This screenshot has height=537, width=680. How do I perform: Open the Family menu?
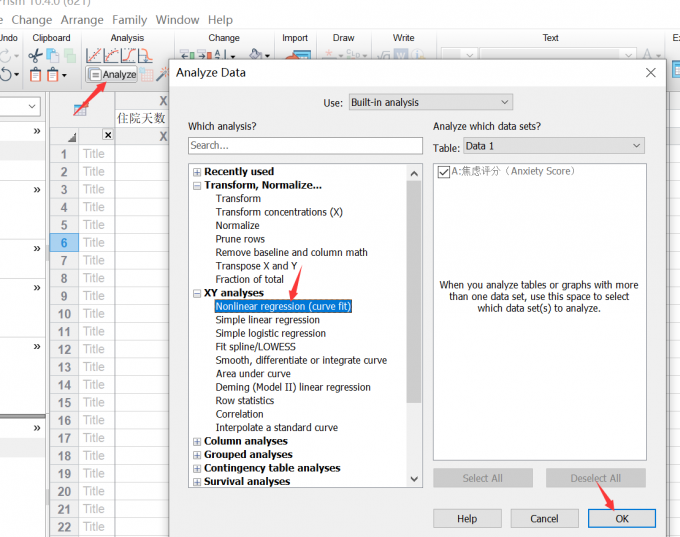point(129,20)
